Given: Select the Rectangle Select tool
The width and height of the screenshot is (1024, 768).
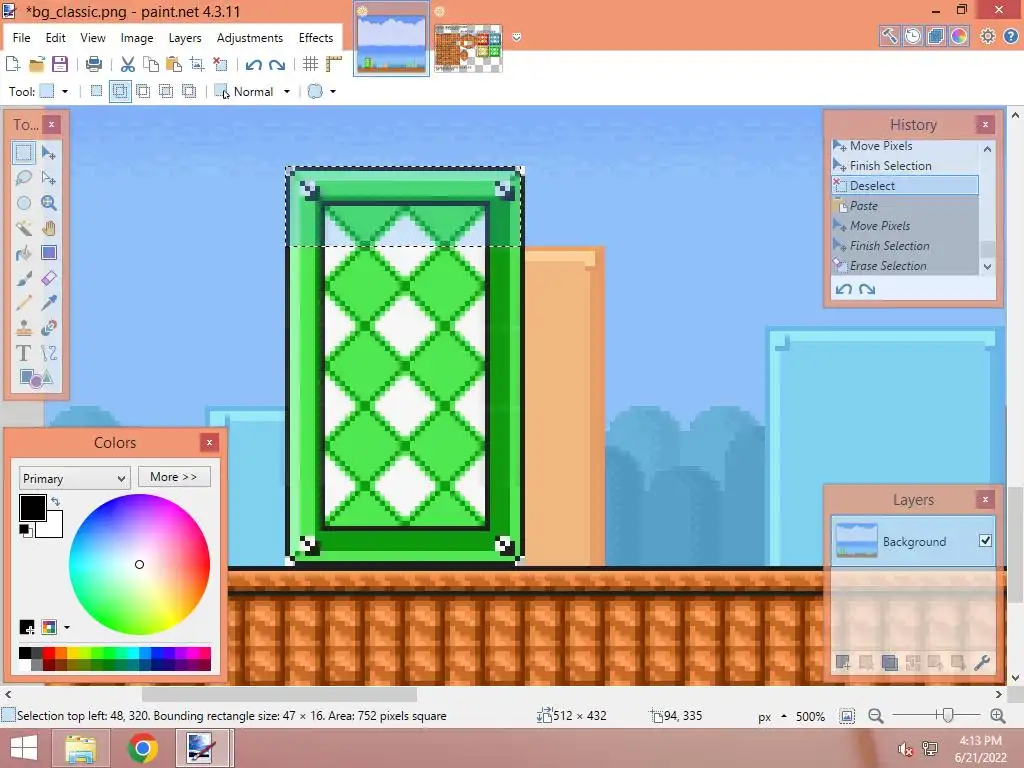Looking at the screenshot, I should coord(24,153).
